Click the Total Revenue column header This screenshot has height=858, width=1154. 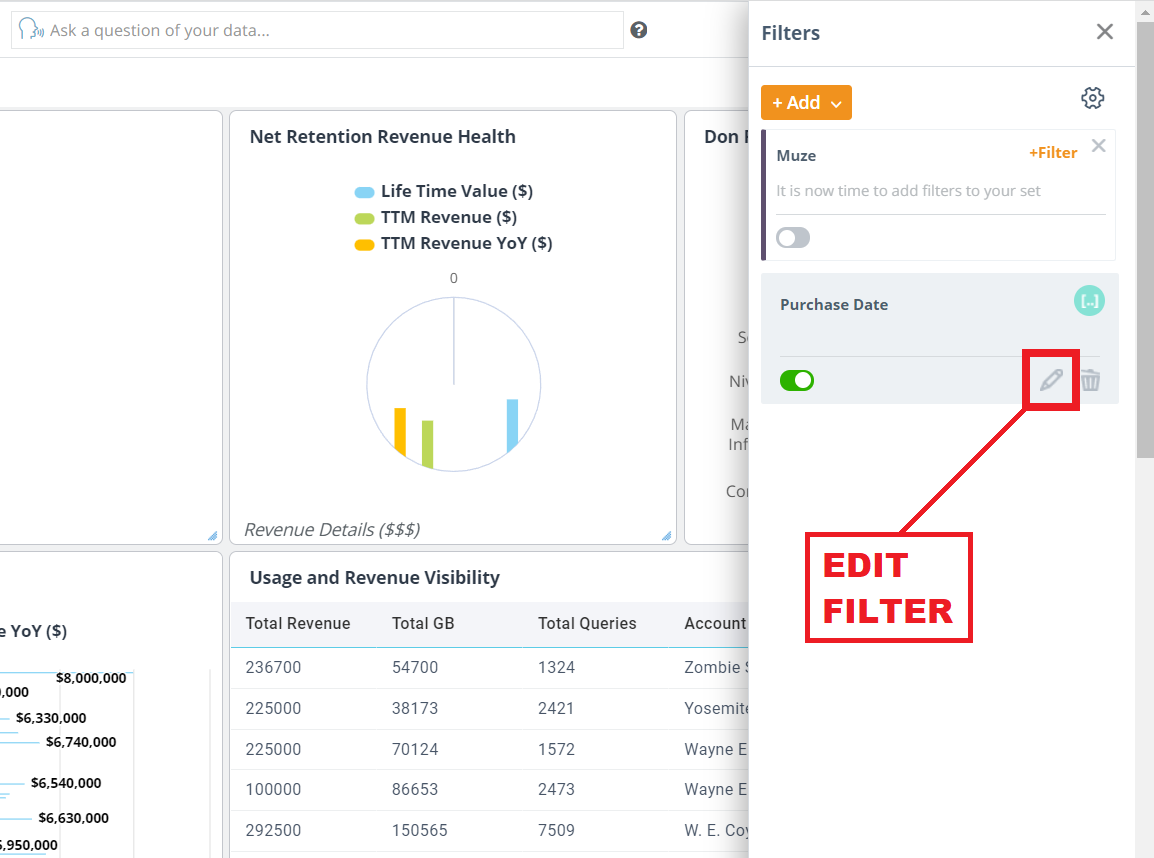click(298, 623)
